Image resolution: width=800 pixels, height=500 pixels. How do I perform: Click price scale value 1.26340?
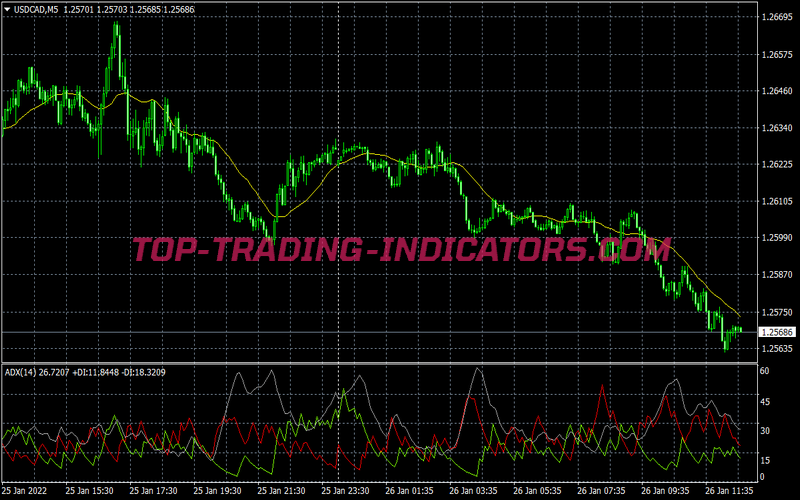click(777, 128)
